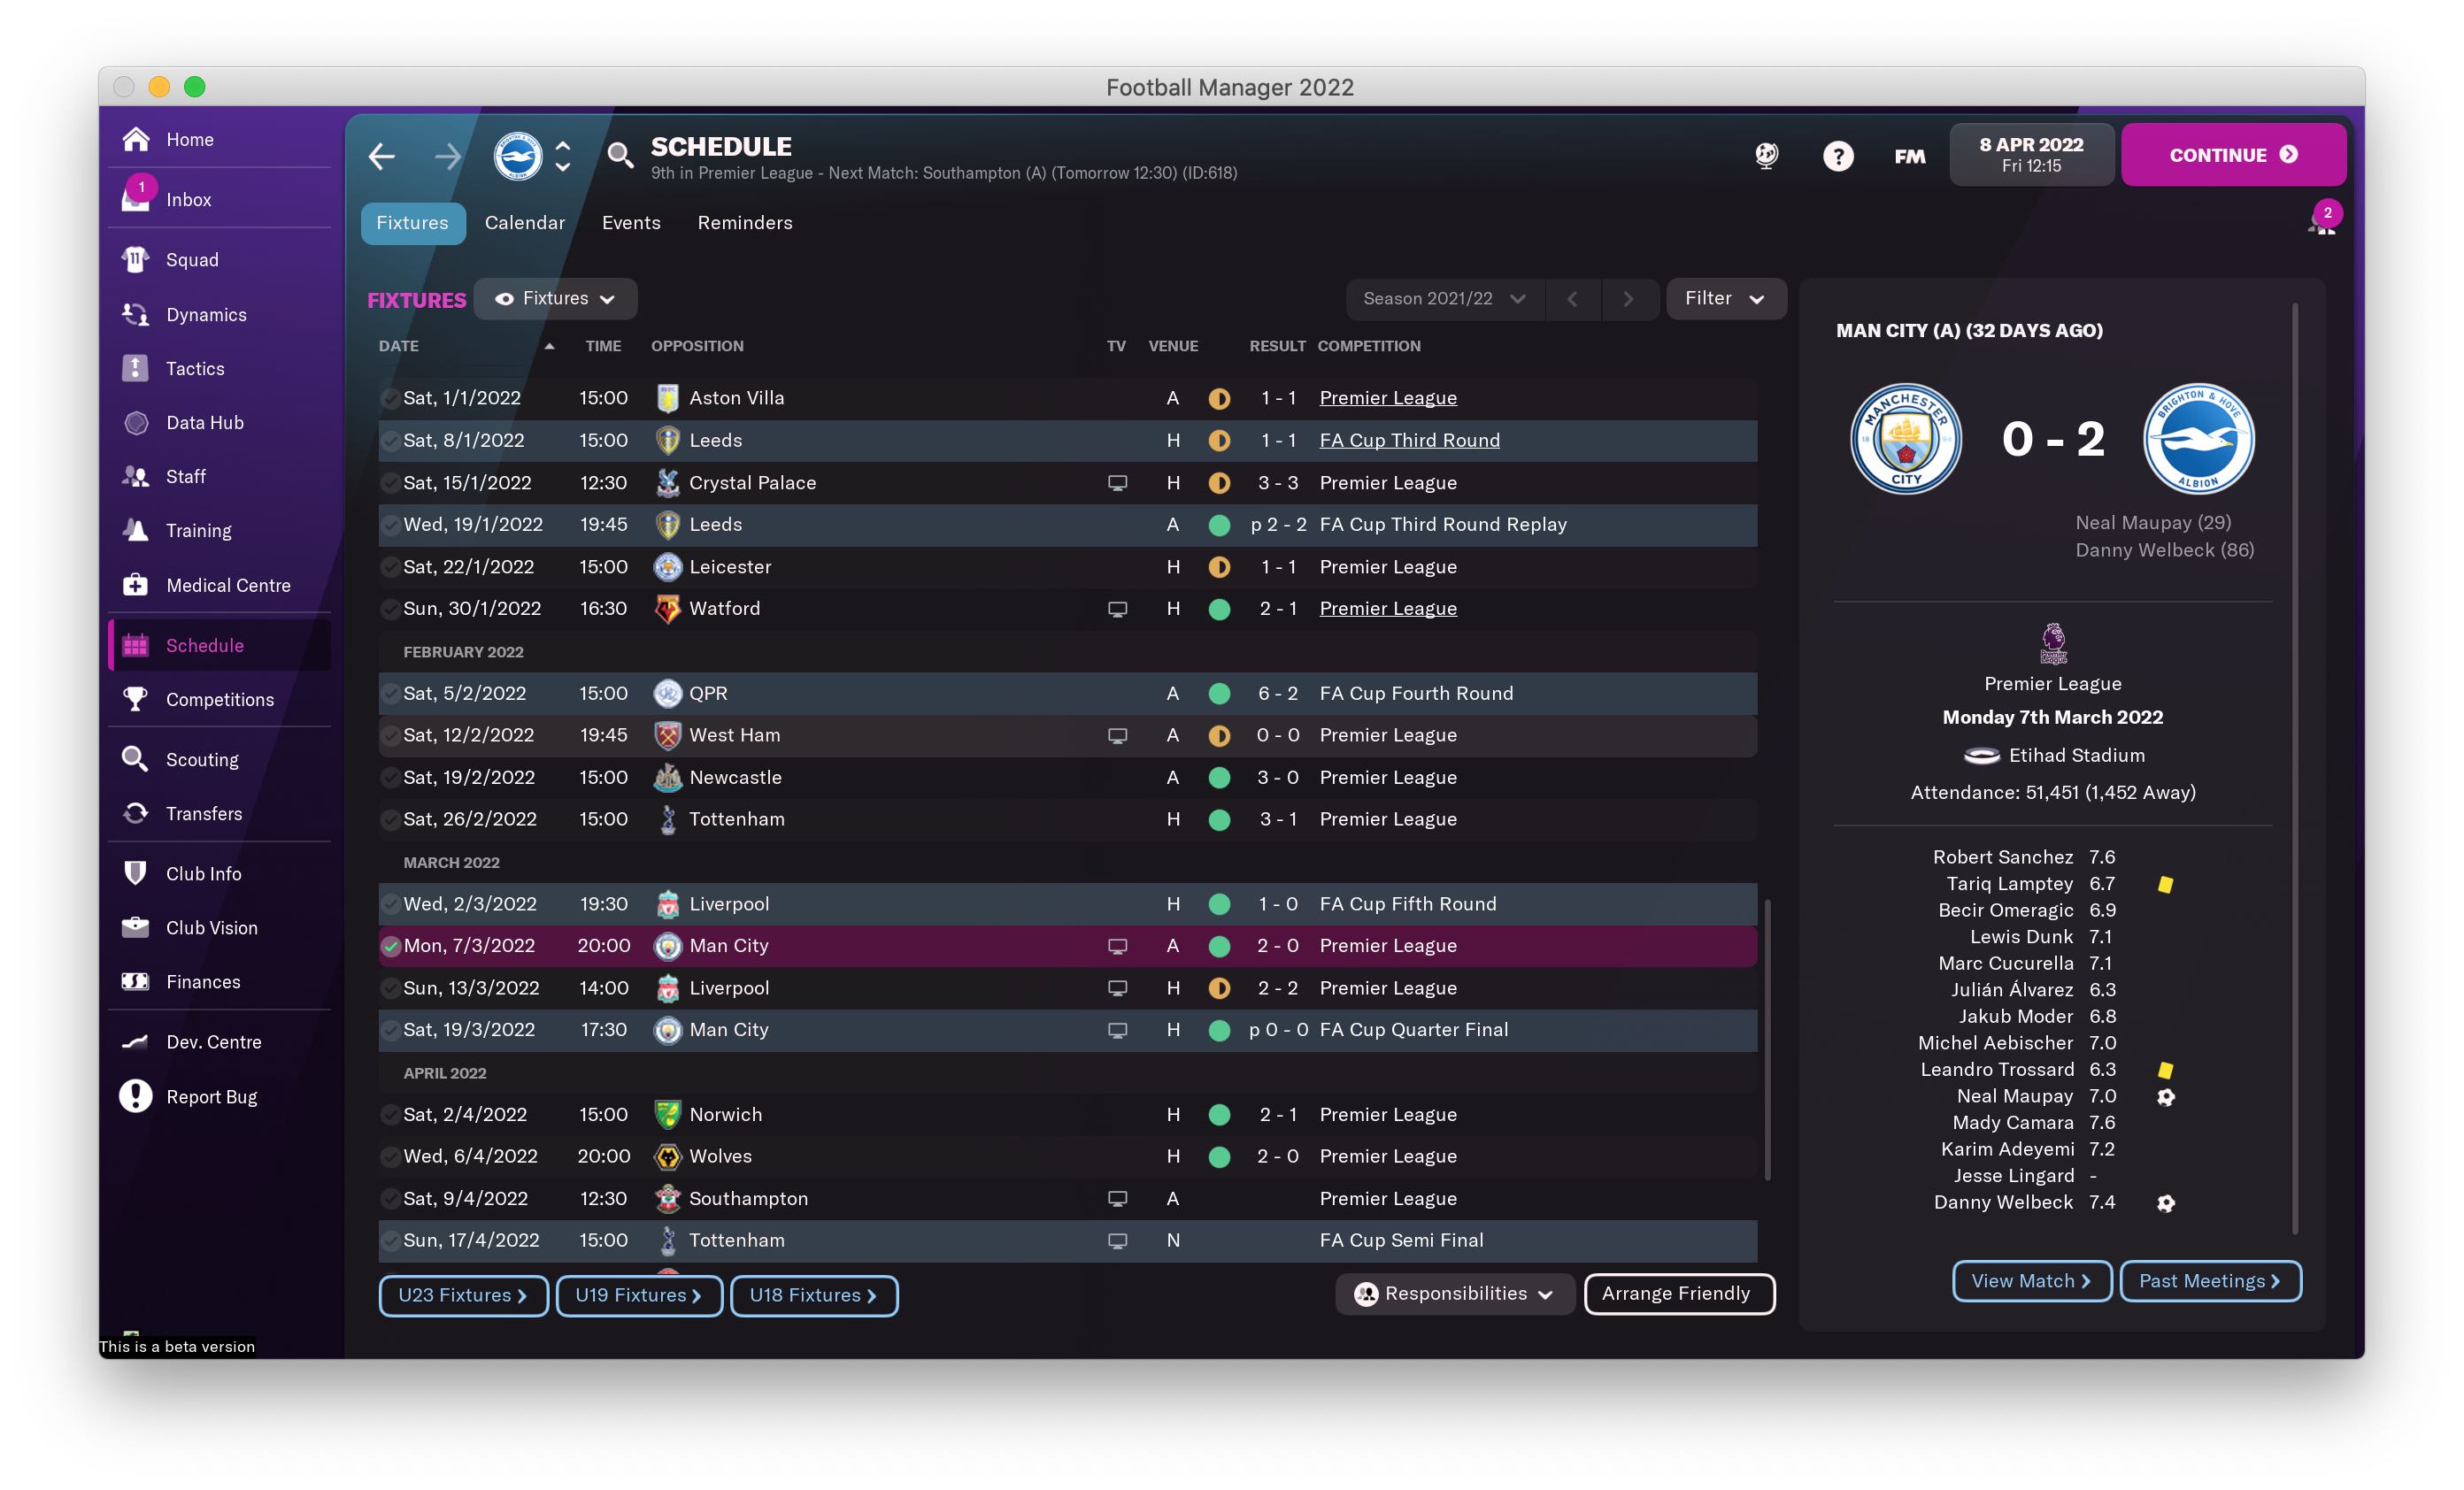Open the help question mark icon
The image size is (2464, 1490).
point(1838,156)
